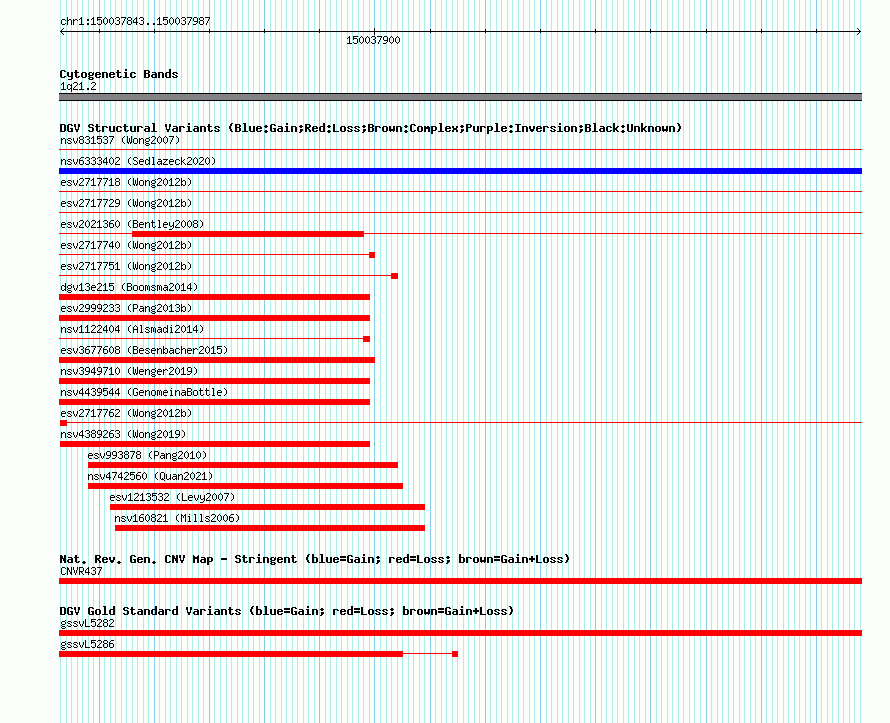Open dgv13e215 (Boomsma2014) variant label
Viewport: 890px width, 723px height.
coord(129,287)
